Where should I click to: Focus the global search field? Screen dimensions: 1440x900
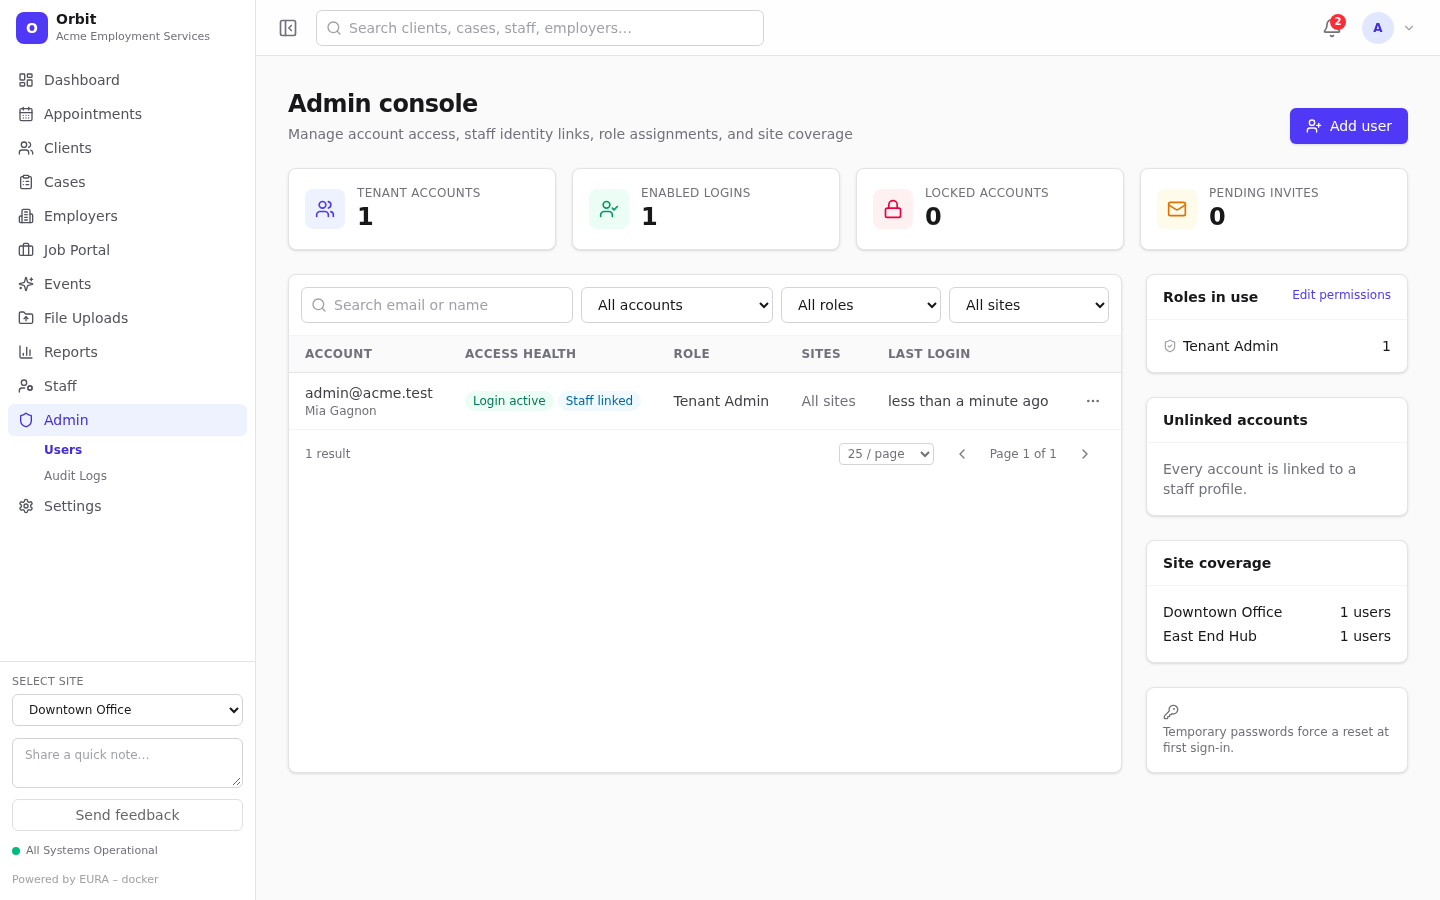click(540, 28)
